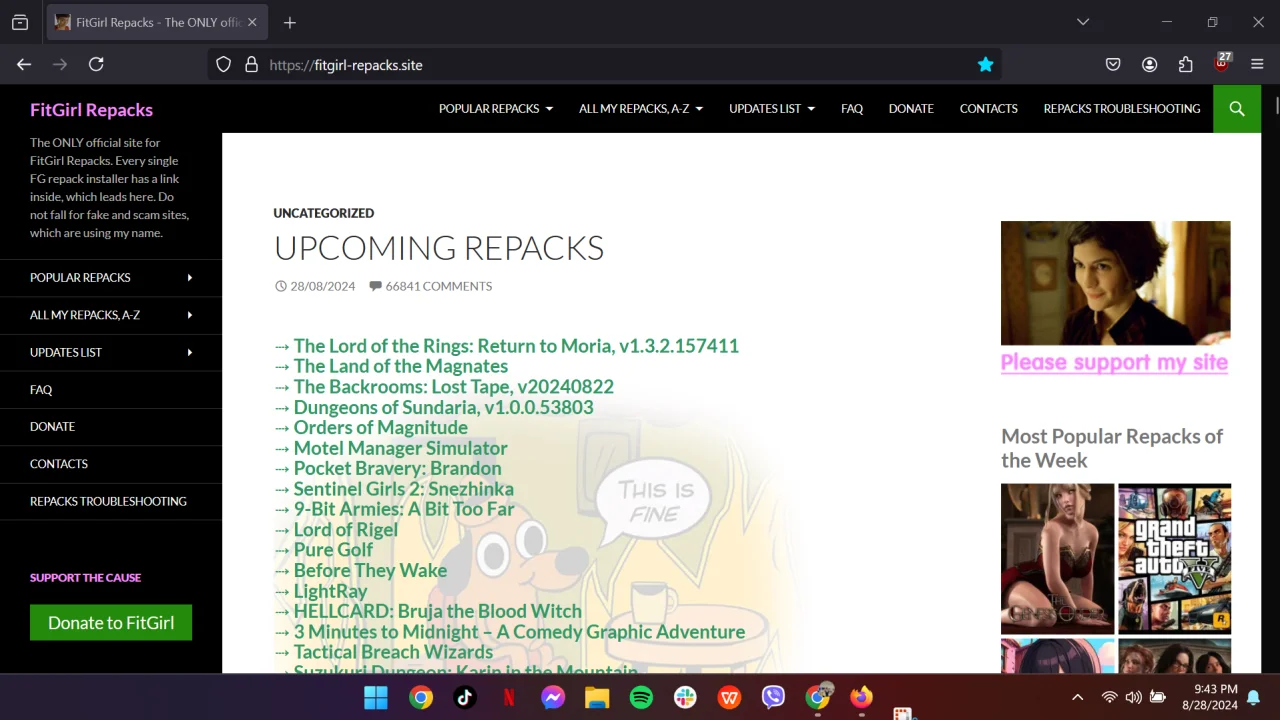Expand sidebar POPULAR REPACKS arrow
1280x720 pixels.
point(190,277)
